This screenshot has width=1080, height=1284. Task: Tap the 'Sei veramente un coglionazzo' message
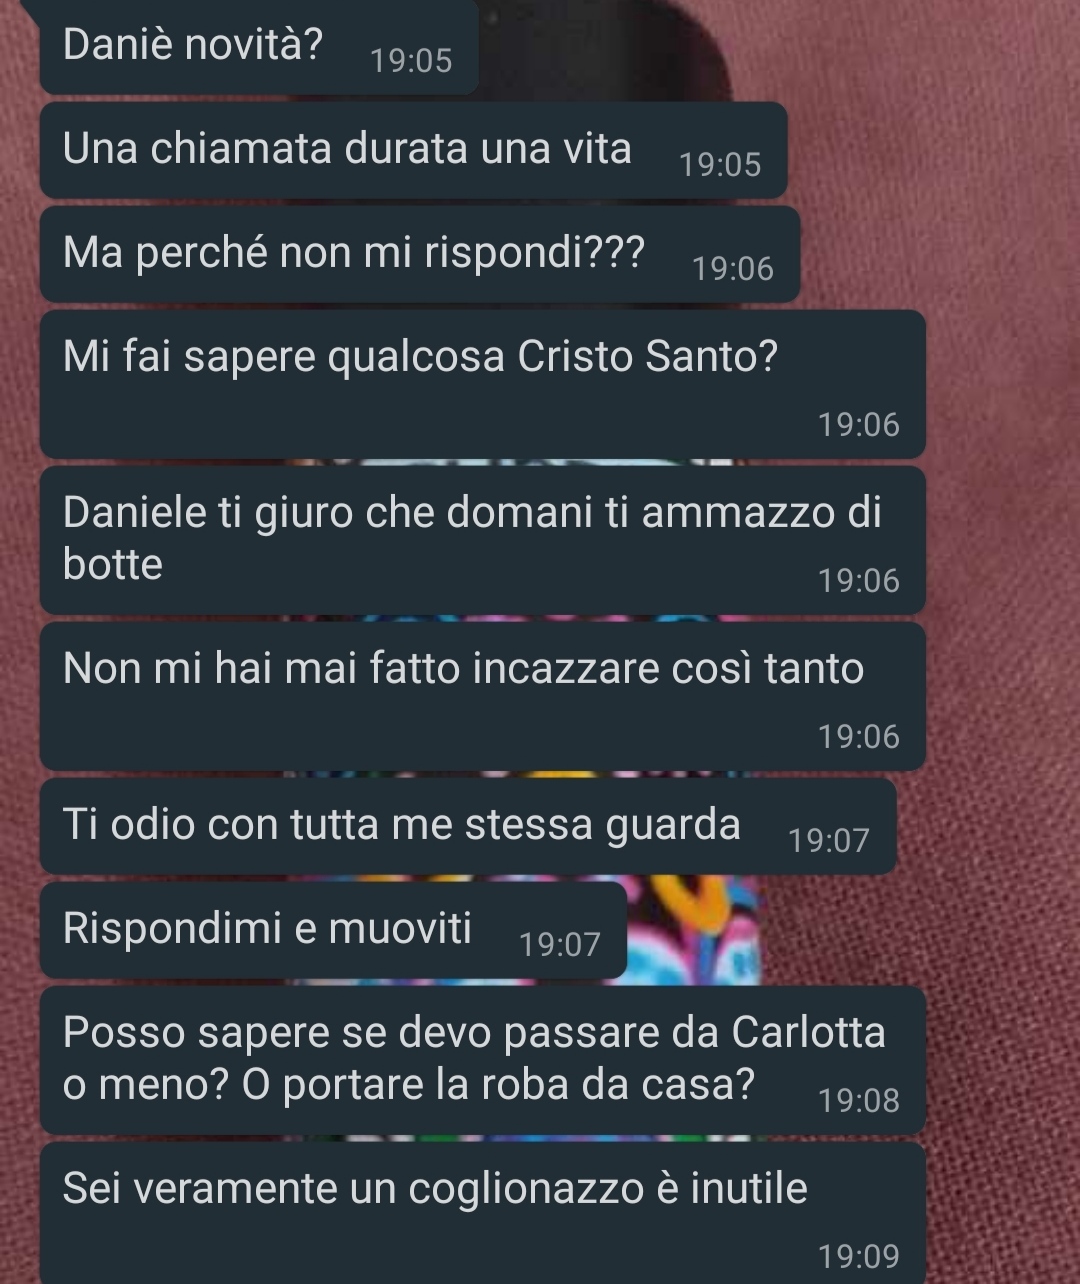pos(482,1214)
